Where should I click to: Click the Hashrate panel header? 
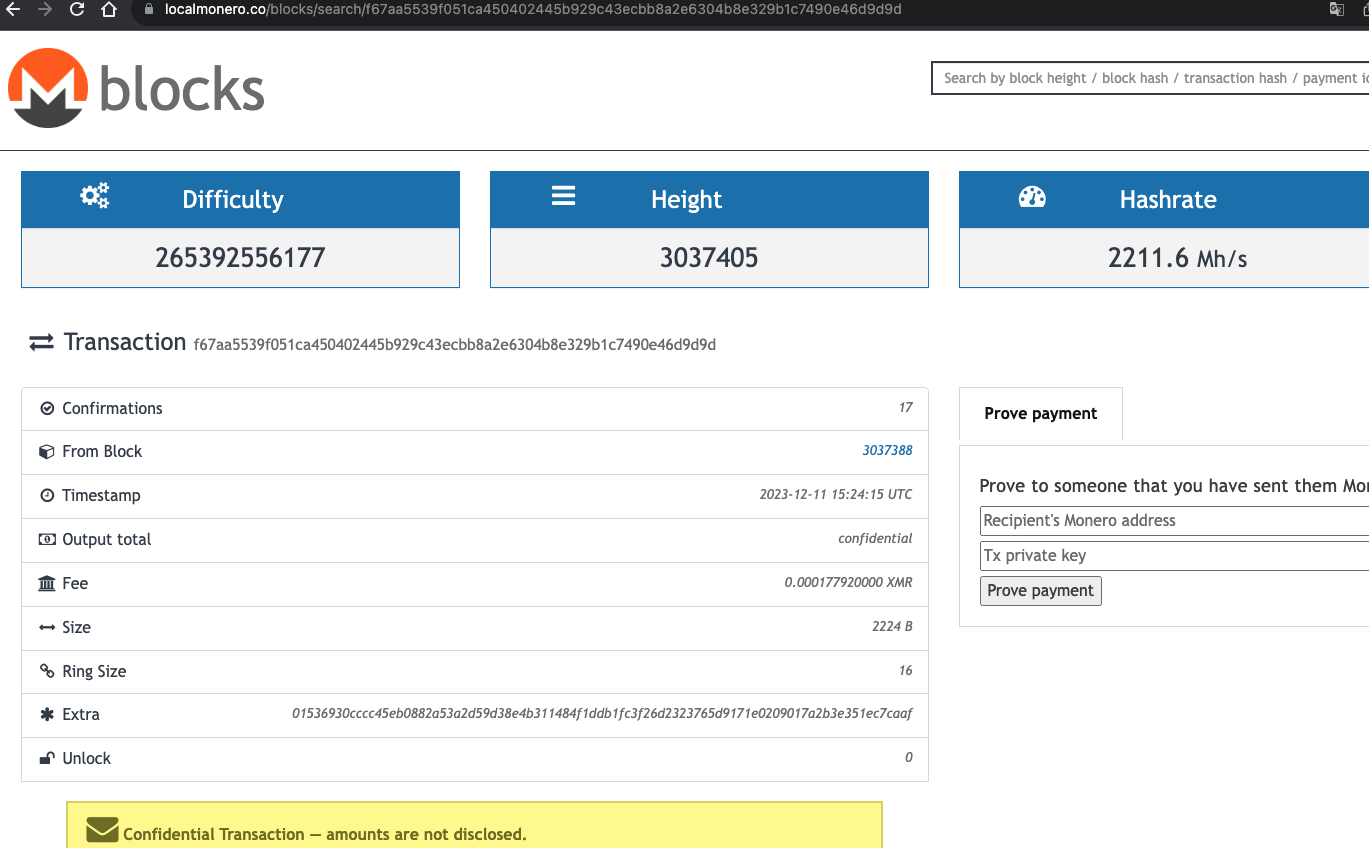[1164, 200]
